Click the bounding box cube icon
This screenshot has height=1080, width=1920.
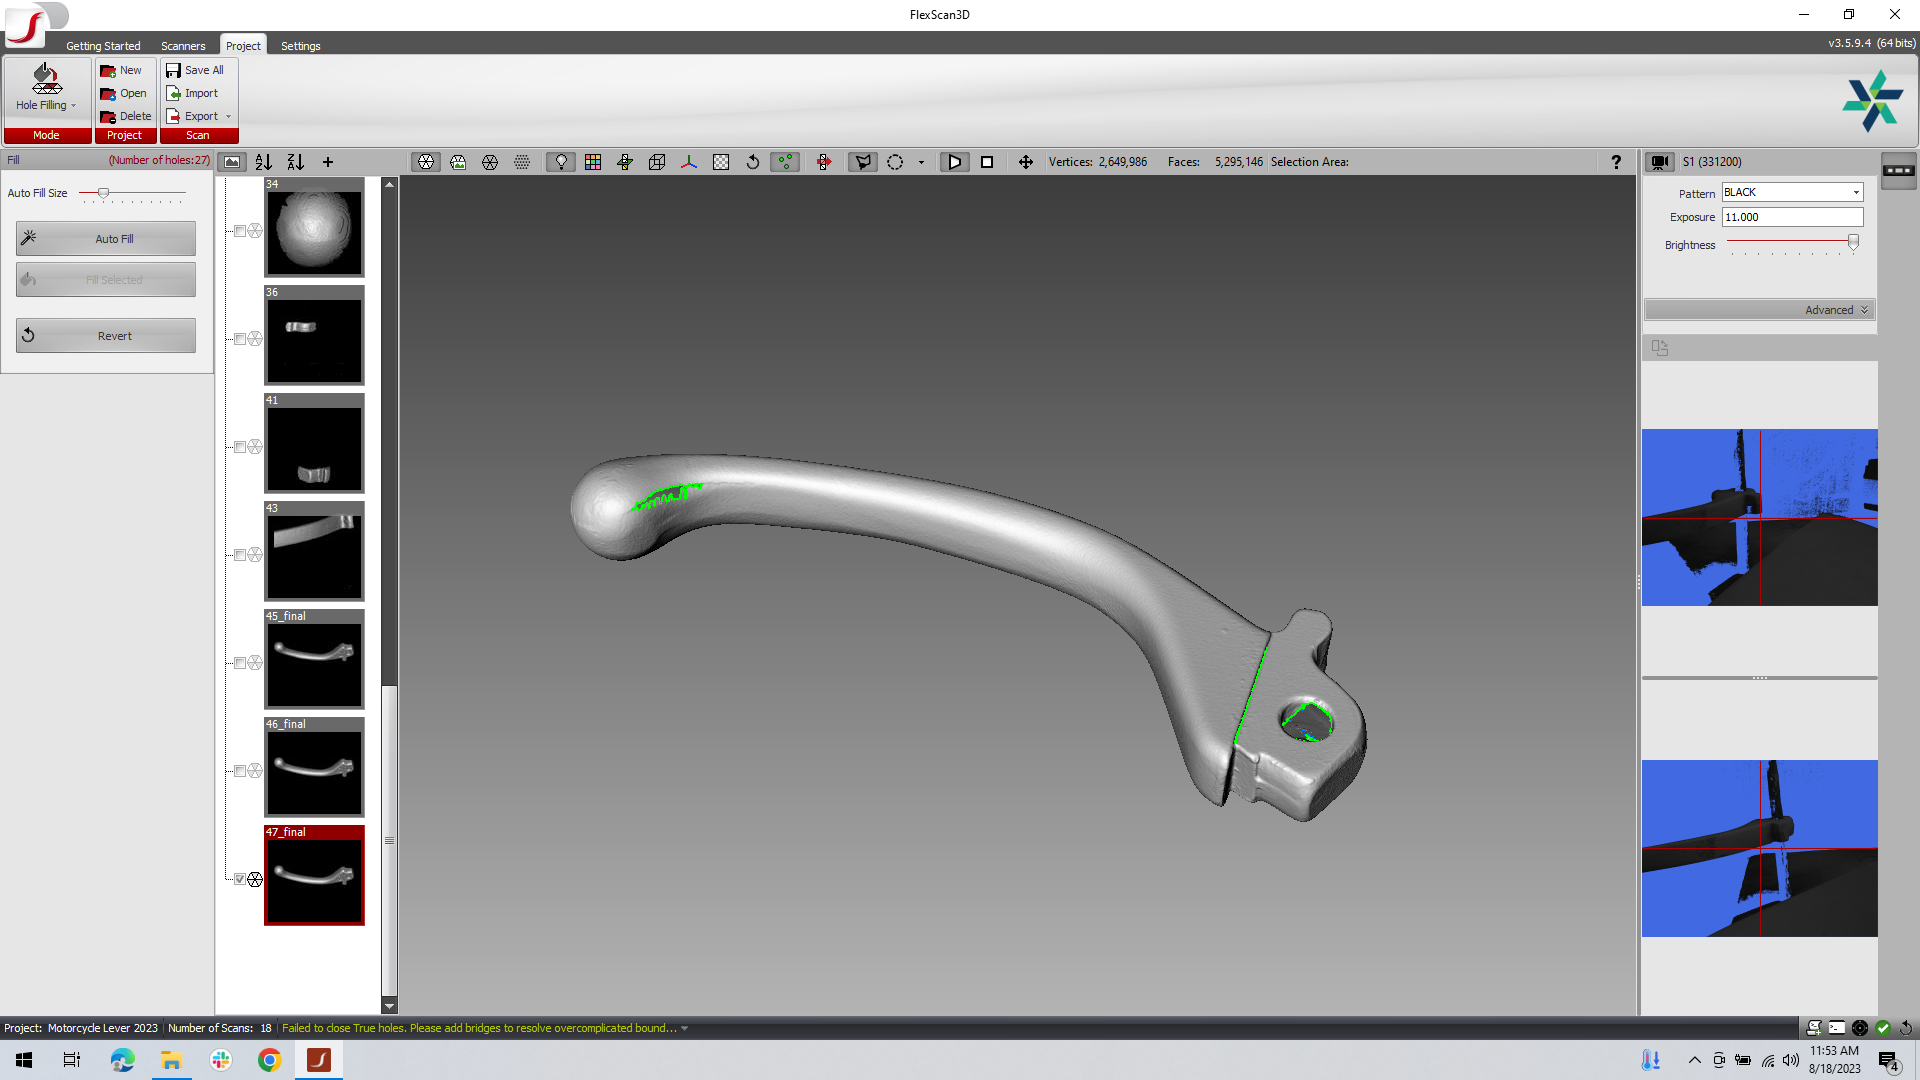point(657,162)
